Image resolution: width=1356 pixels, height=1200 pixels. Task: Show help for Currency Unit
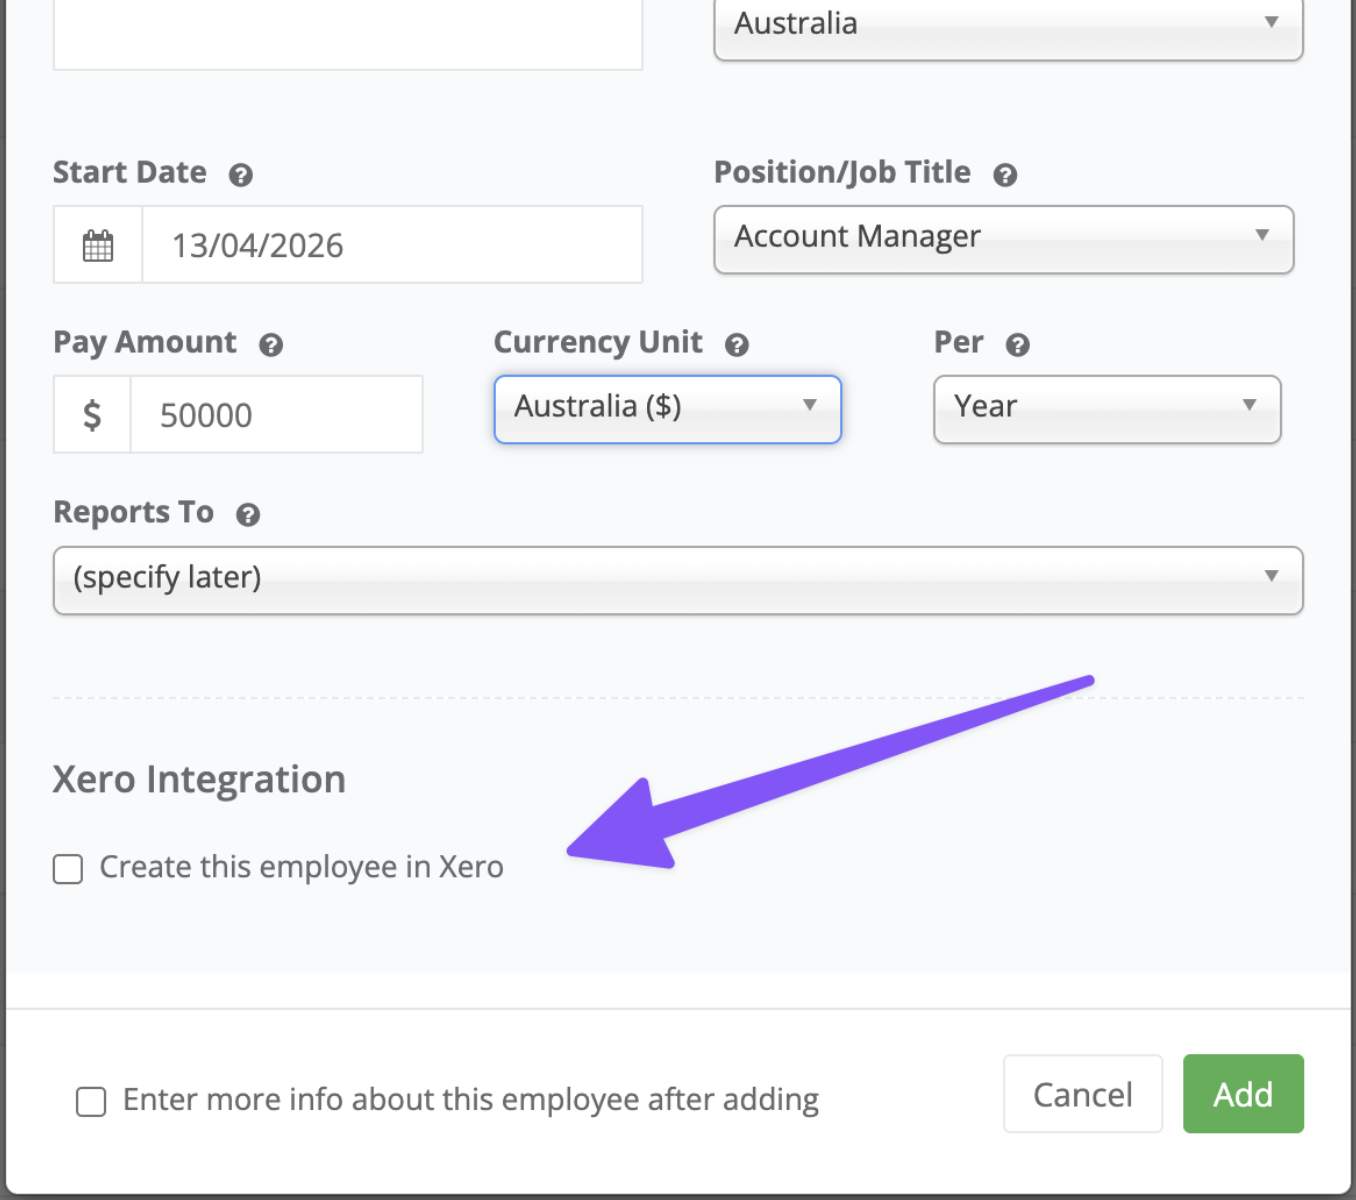[x=737, y=345]
